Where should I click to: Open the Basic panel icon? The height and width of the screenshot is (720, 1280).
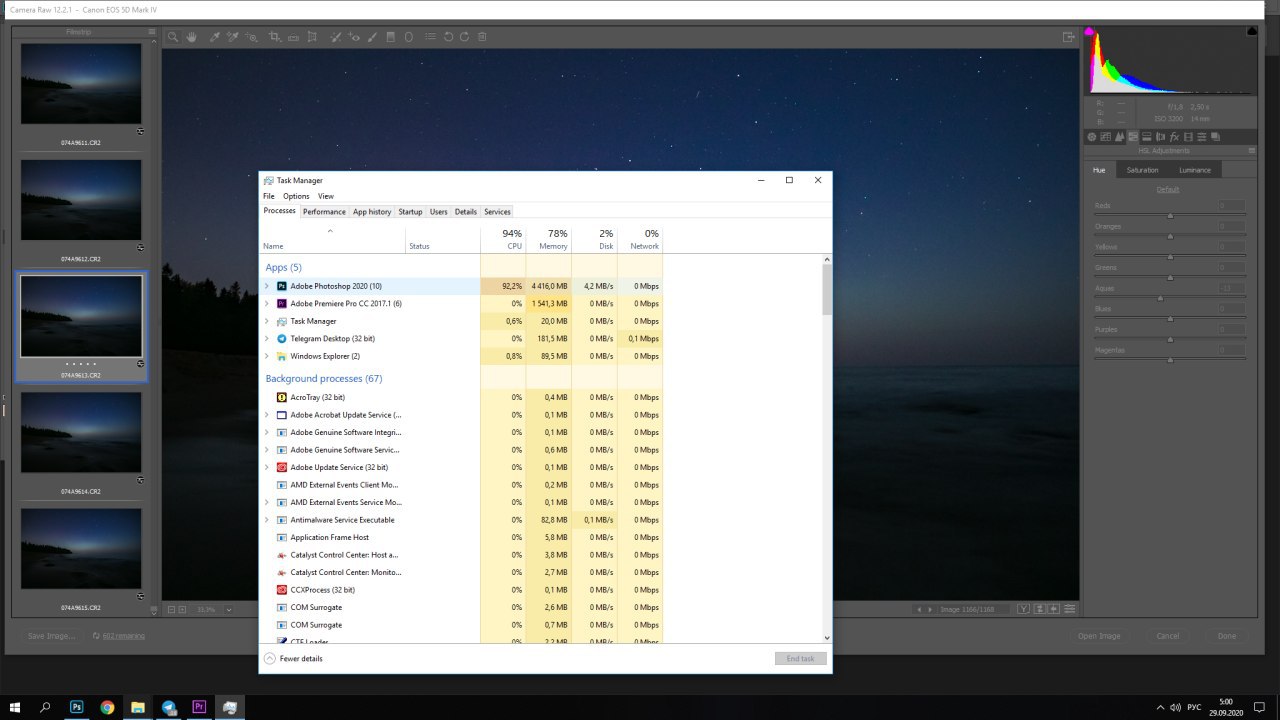[1092, 137]
